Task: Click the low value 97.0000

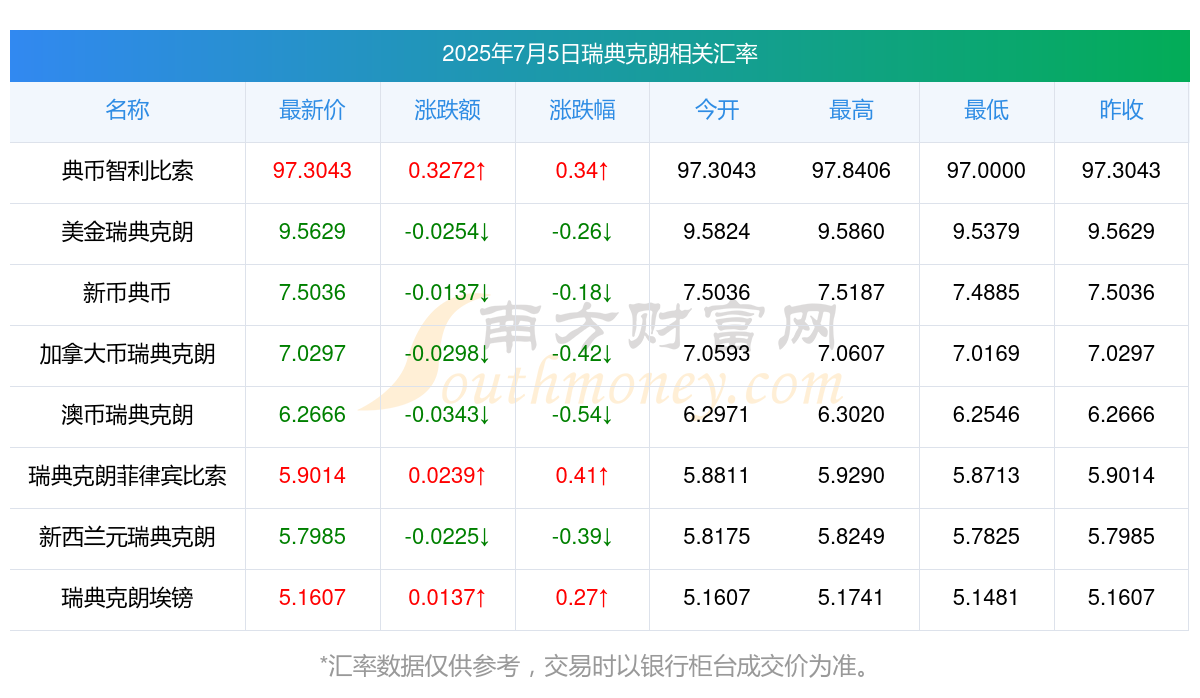Action: click(x=986, y=171)
